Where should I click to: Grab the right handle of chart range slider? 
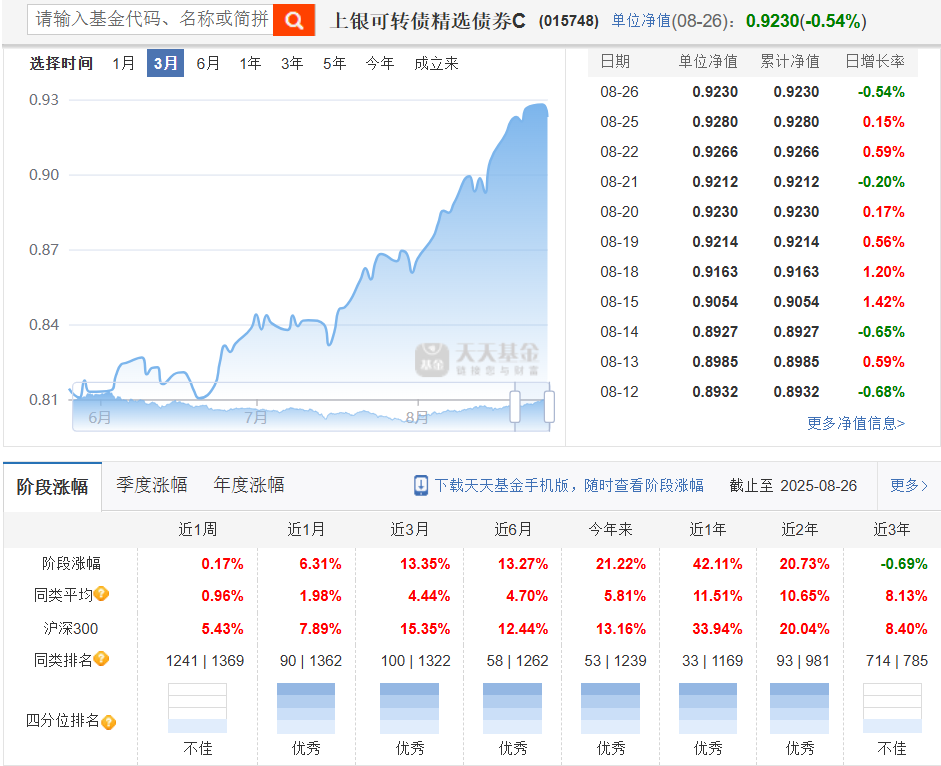pos(549,406)
